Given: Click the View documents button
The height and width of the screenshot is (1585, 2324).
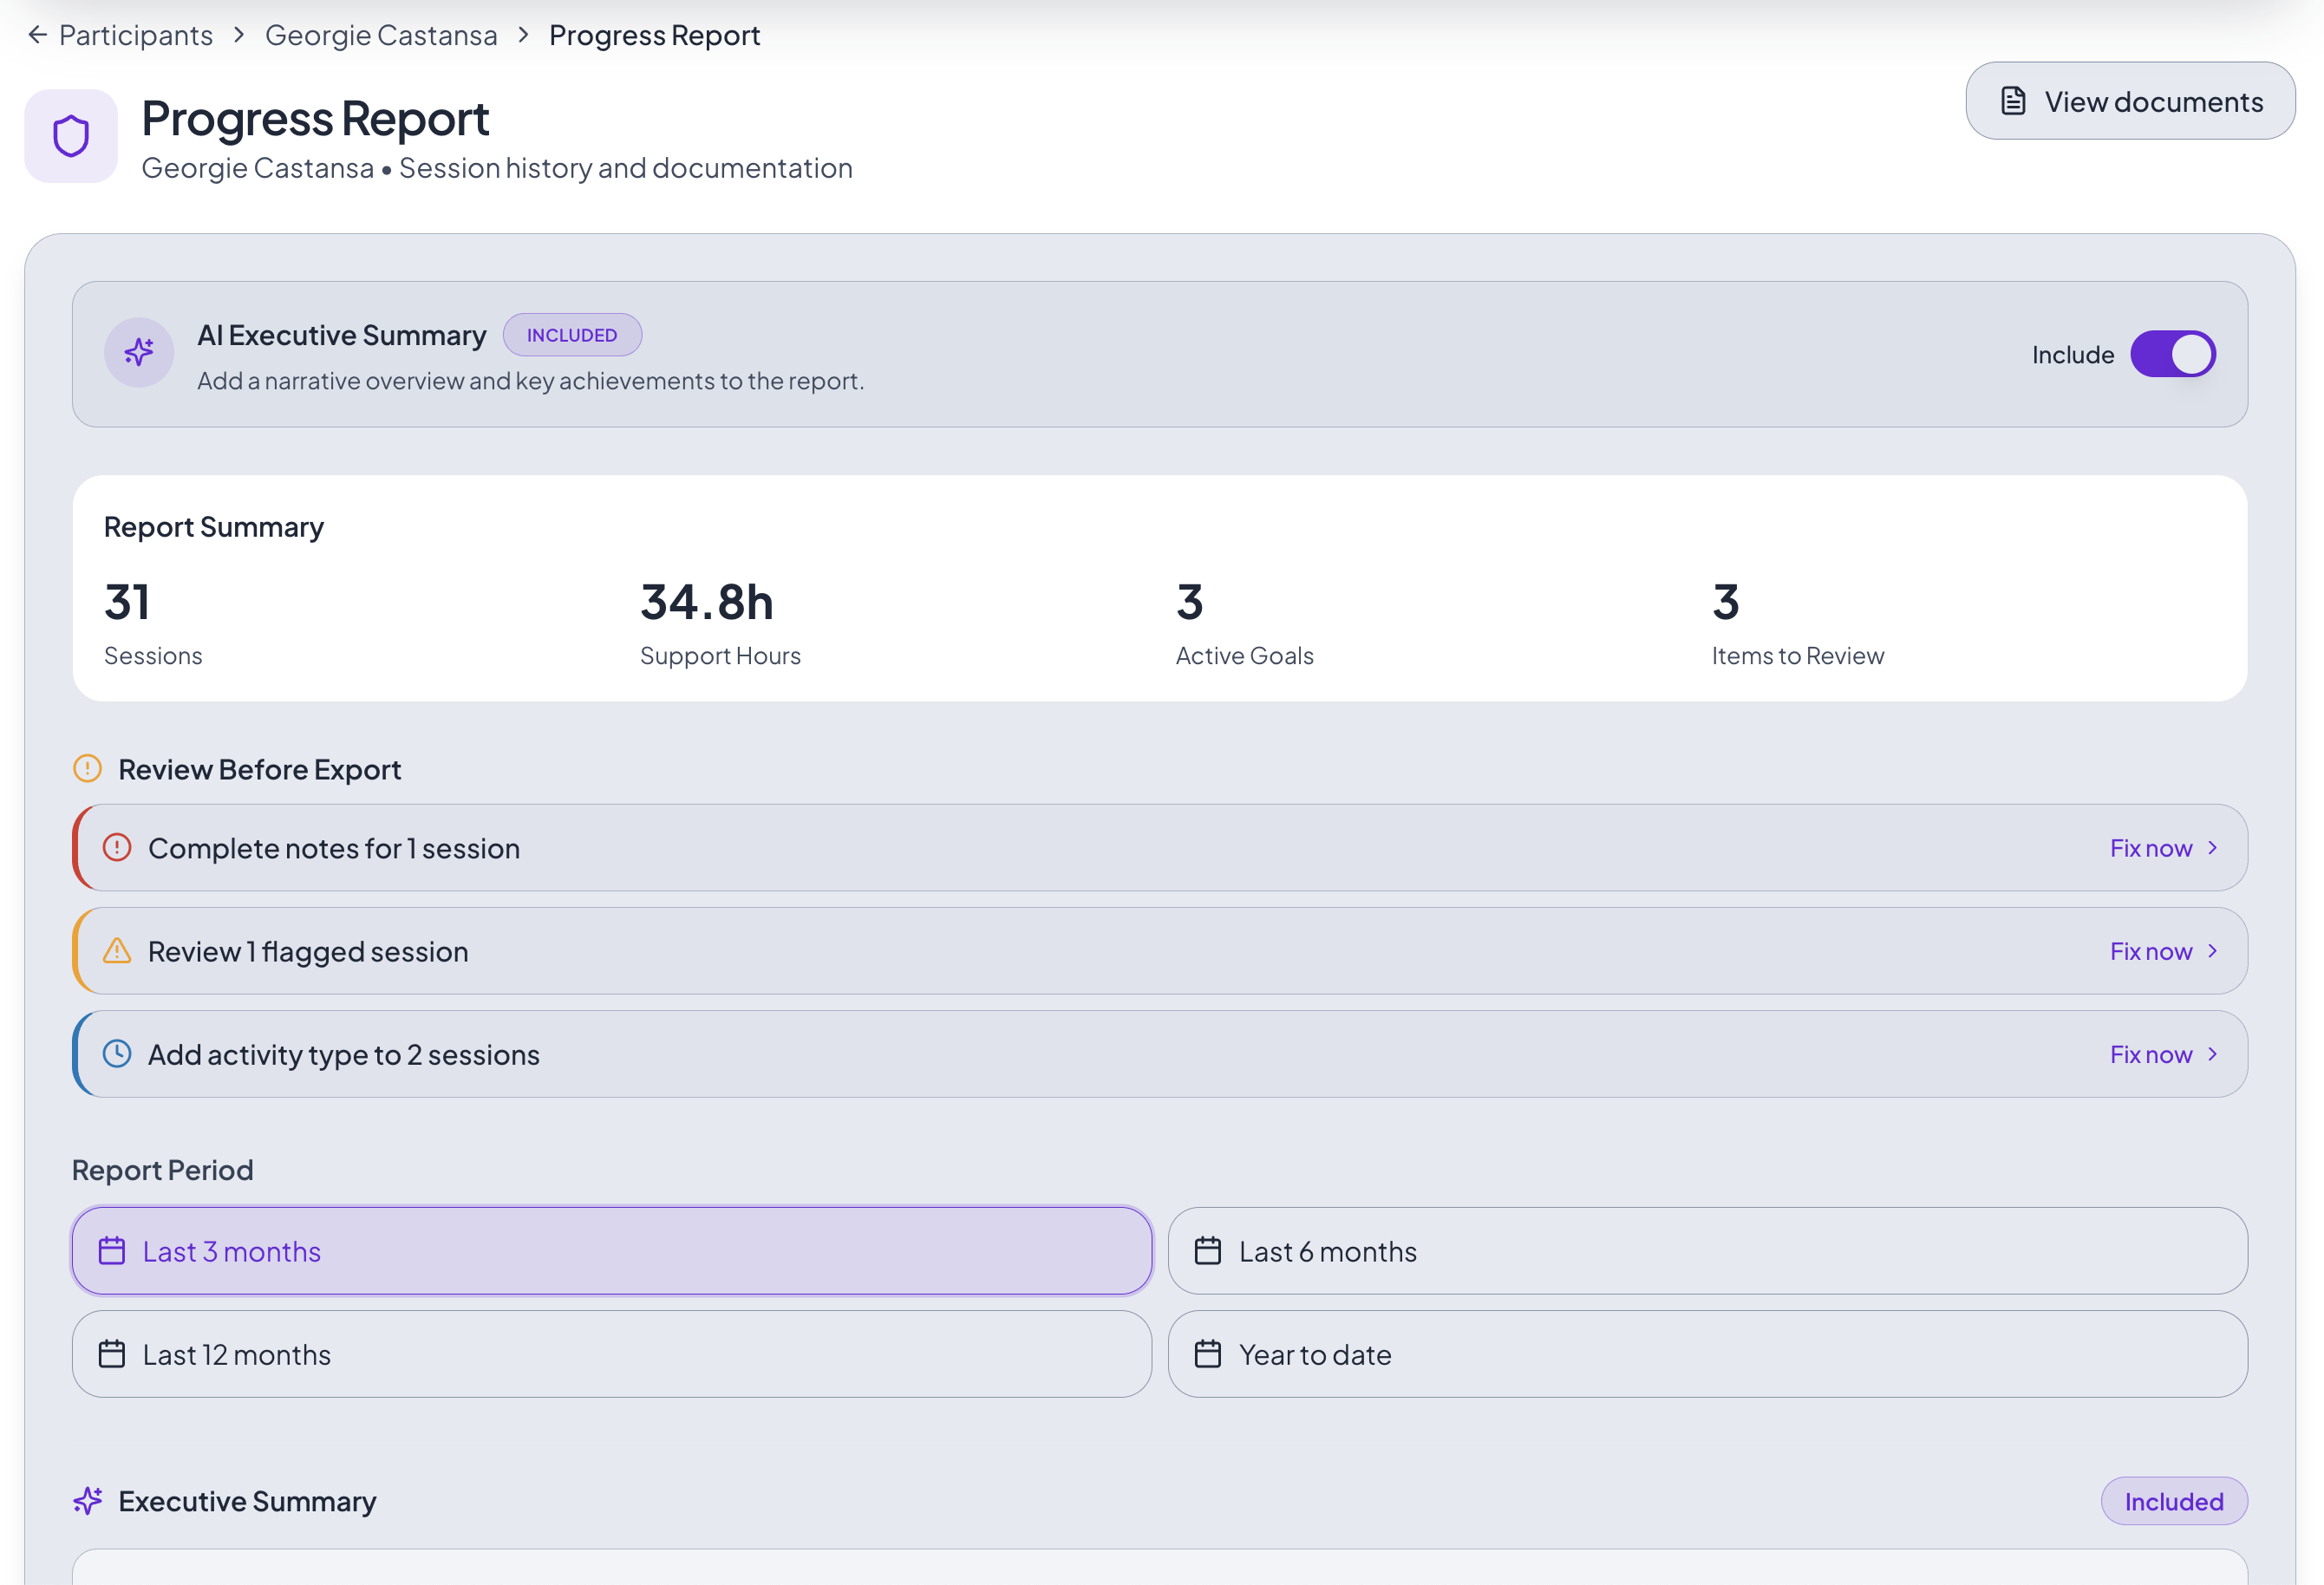Looking at the screenshot, I should pos(2129,100).
